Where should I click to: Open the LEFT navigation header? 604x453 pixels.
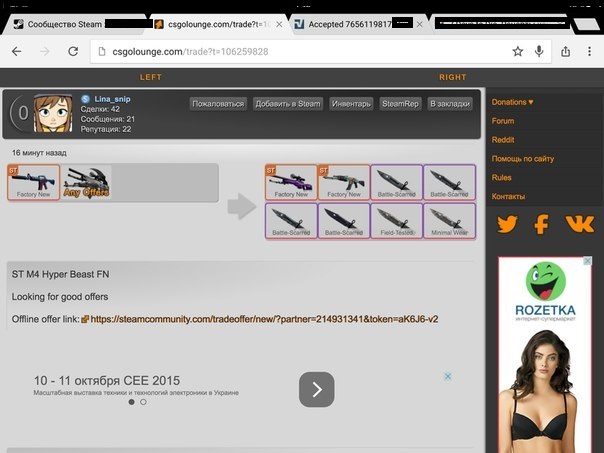click(151, 77)
